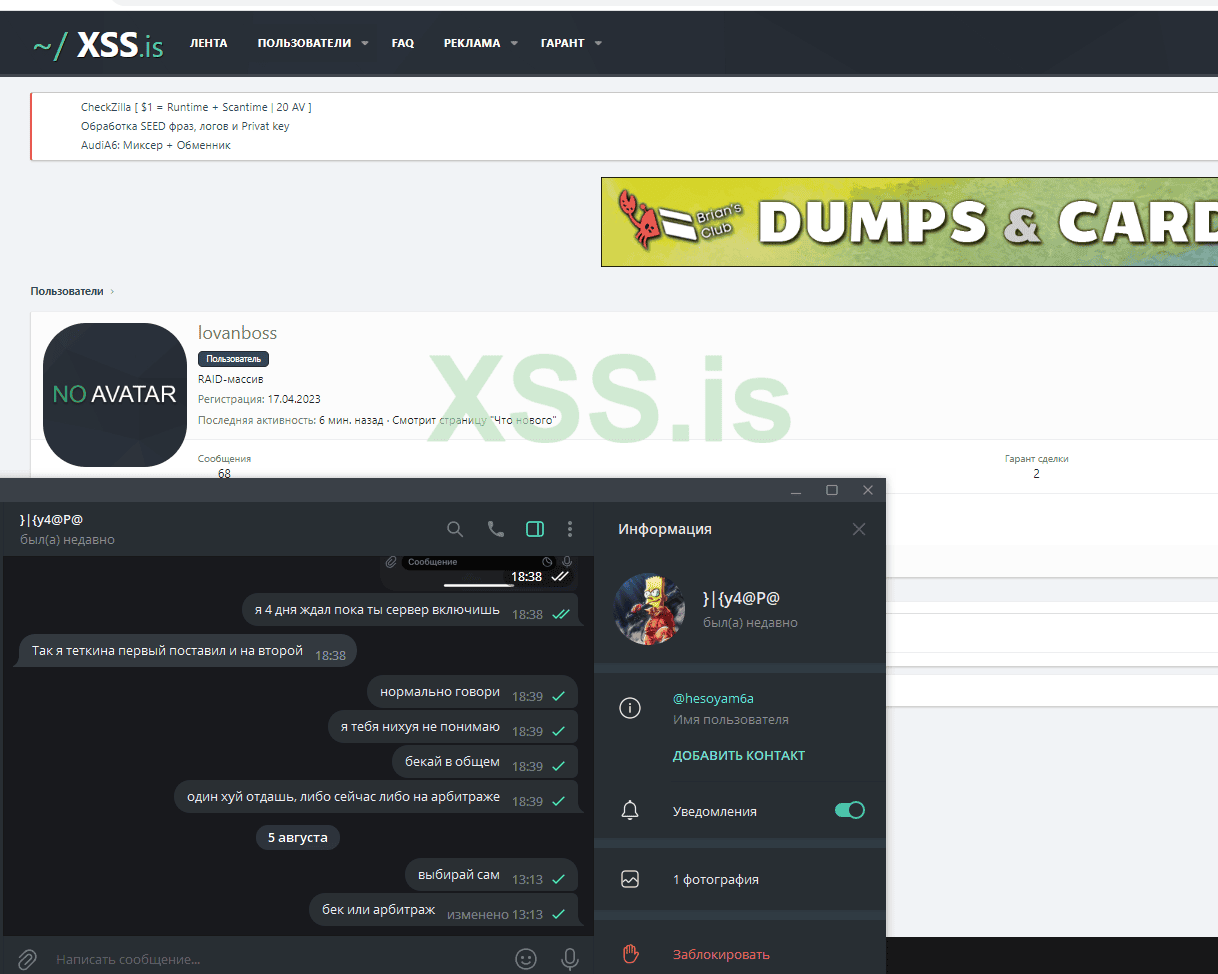Click message "Так я теткина первый поставил"

(188, 652)
